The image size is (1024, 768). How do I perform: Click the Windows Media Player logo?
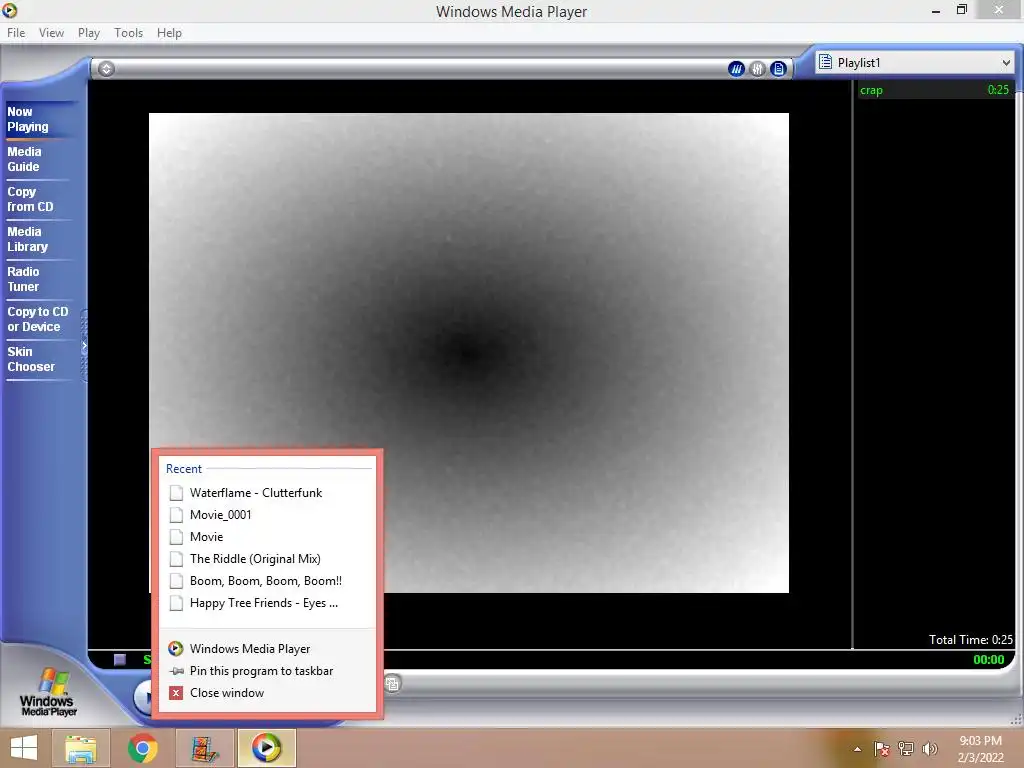point(48,692)
